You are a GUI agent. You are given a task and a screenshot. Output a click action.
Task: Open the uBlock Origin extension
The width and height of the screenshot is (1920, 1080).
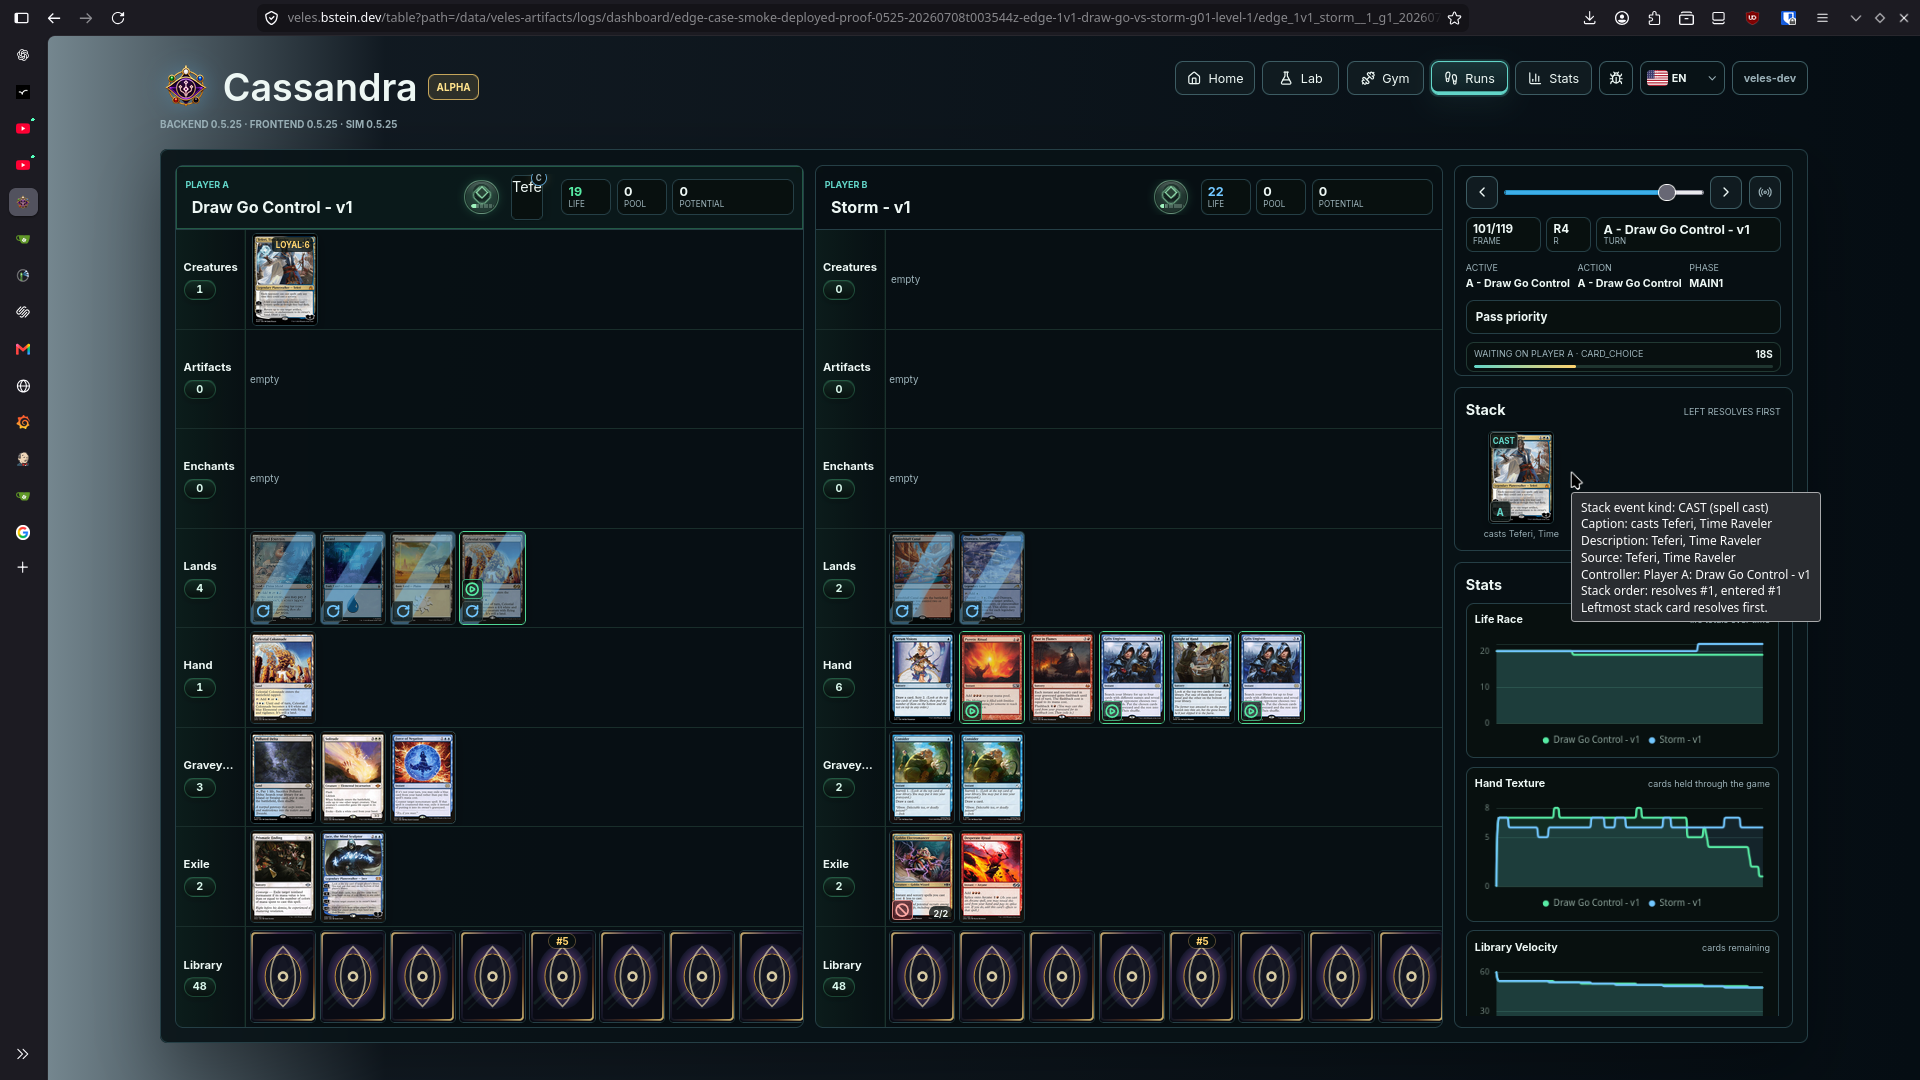1752,18
